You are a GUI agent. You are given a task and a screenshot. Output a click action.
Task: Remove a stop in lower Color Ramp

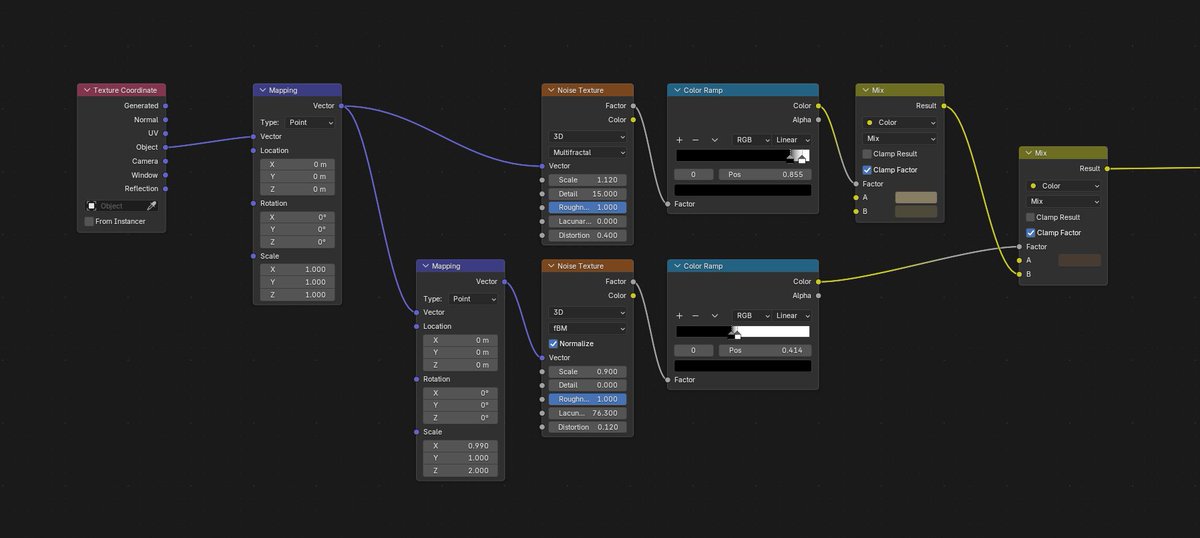point(695,316)
